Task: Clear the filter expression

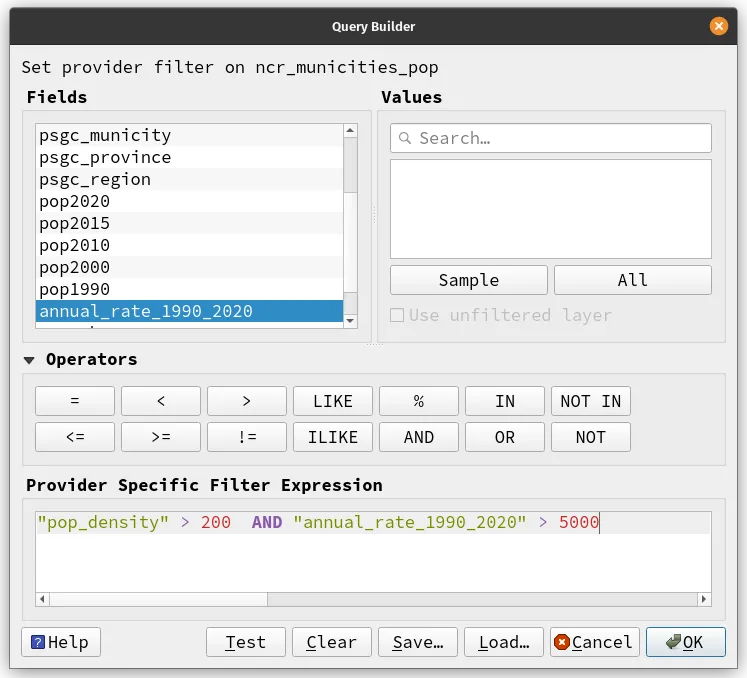Action: tap(332, 642)
